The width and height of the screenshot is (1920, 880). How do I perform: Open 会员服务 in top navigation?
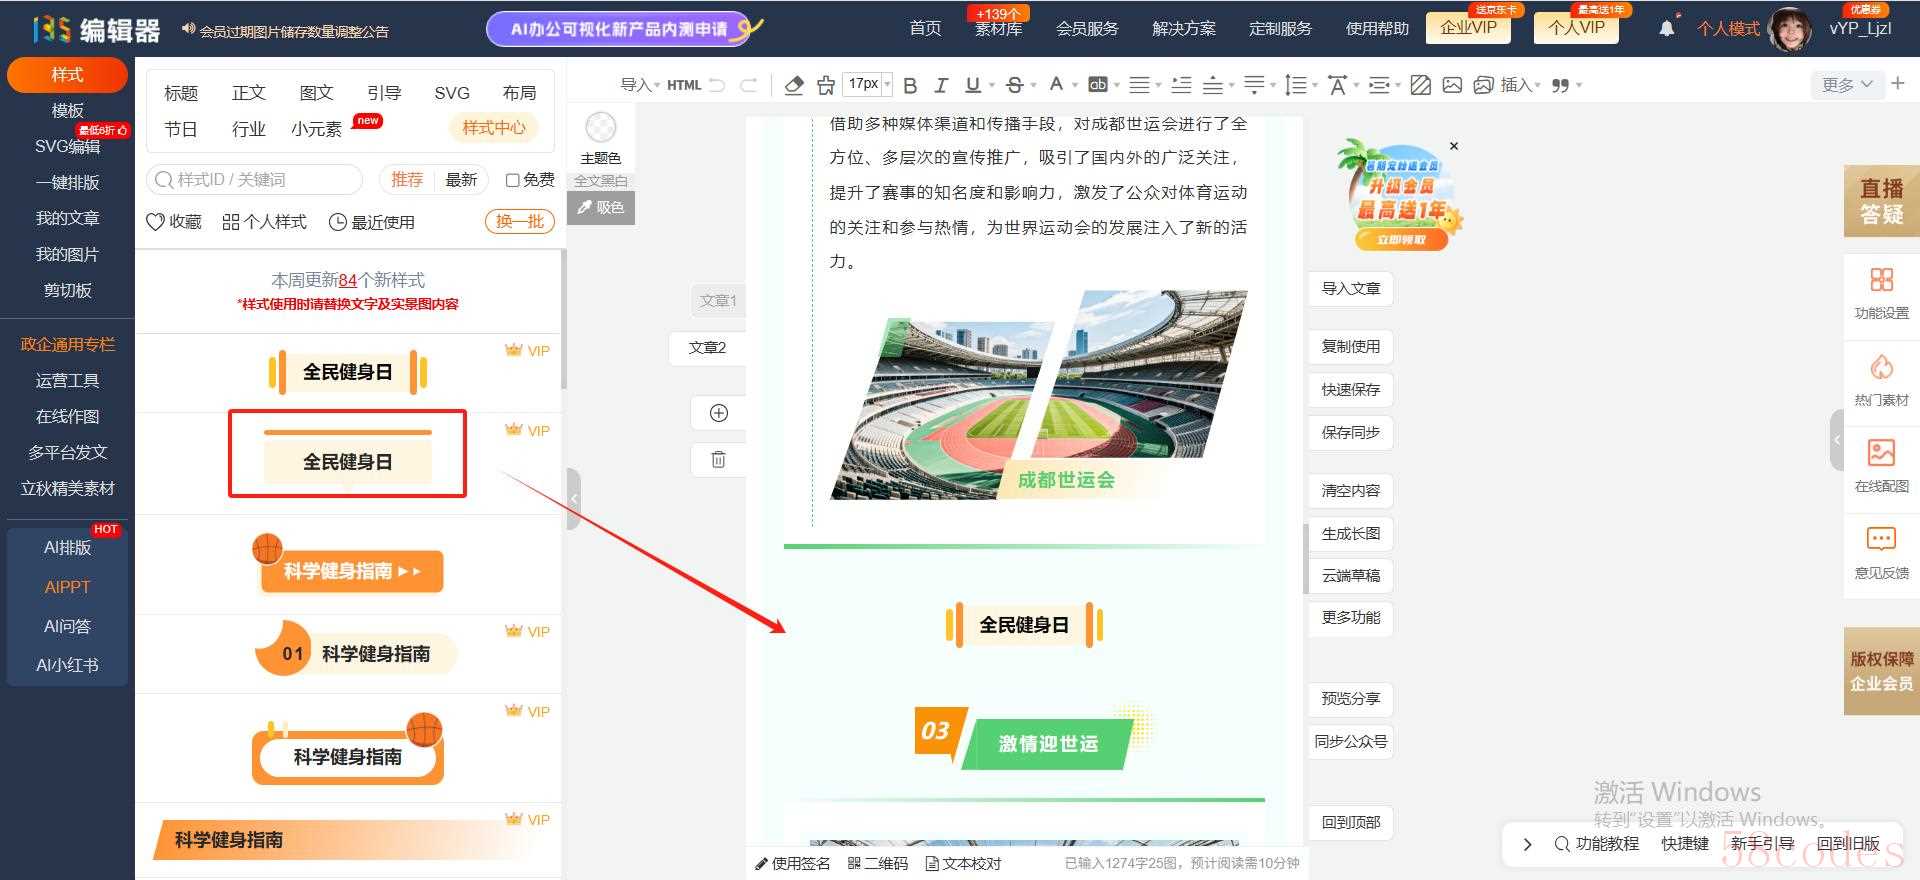pyautogui.click(x=1087, y=29)
